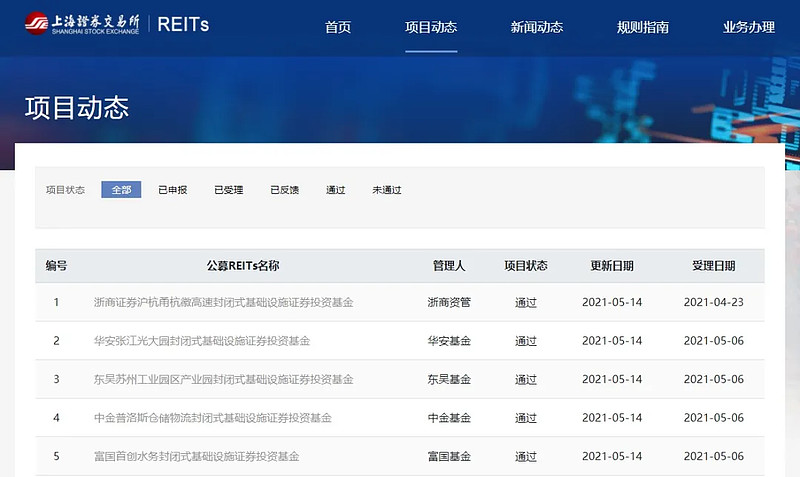Click update date in 浙商资管 row
The image size is (800, 477).
point(612,302)
